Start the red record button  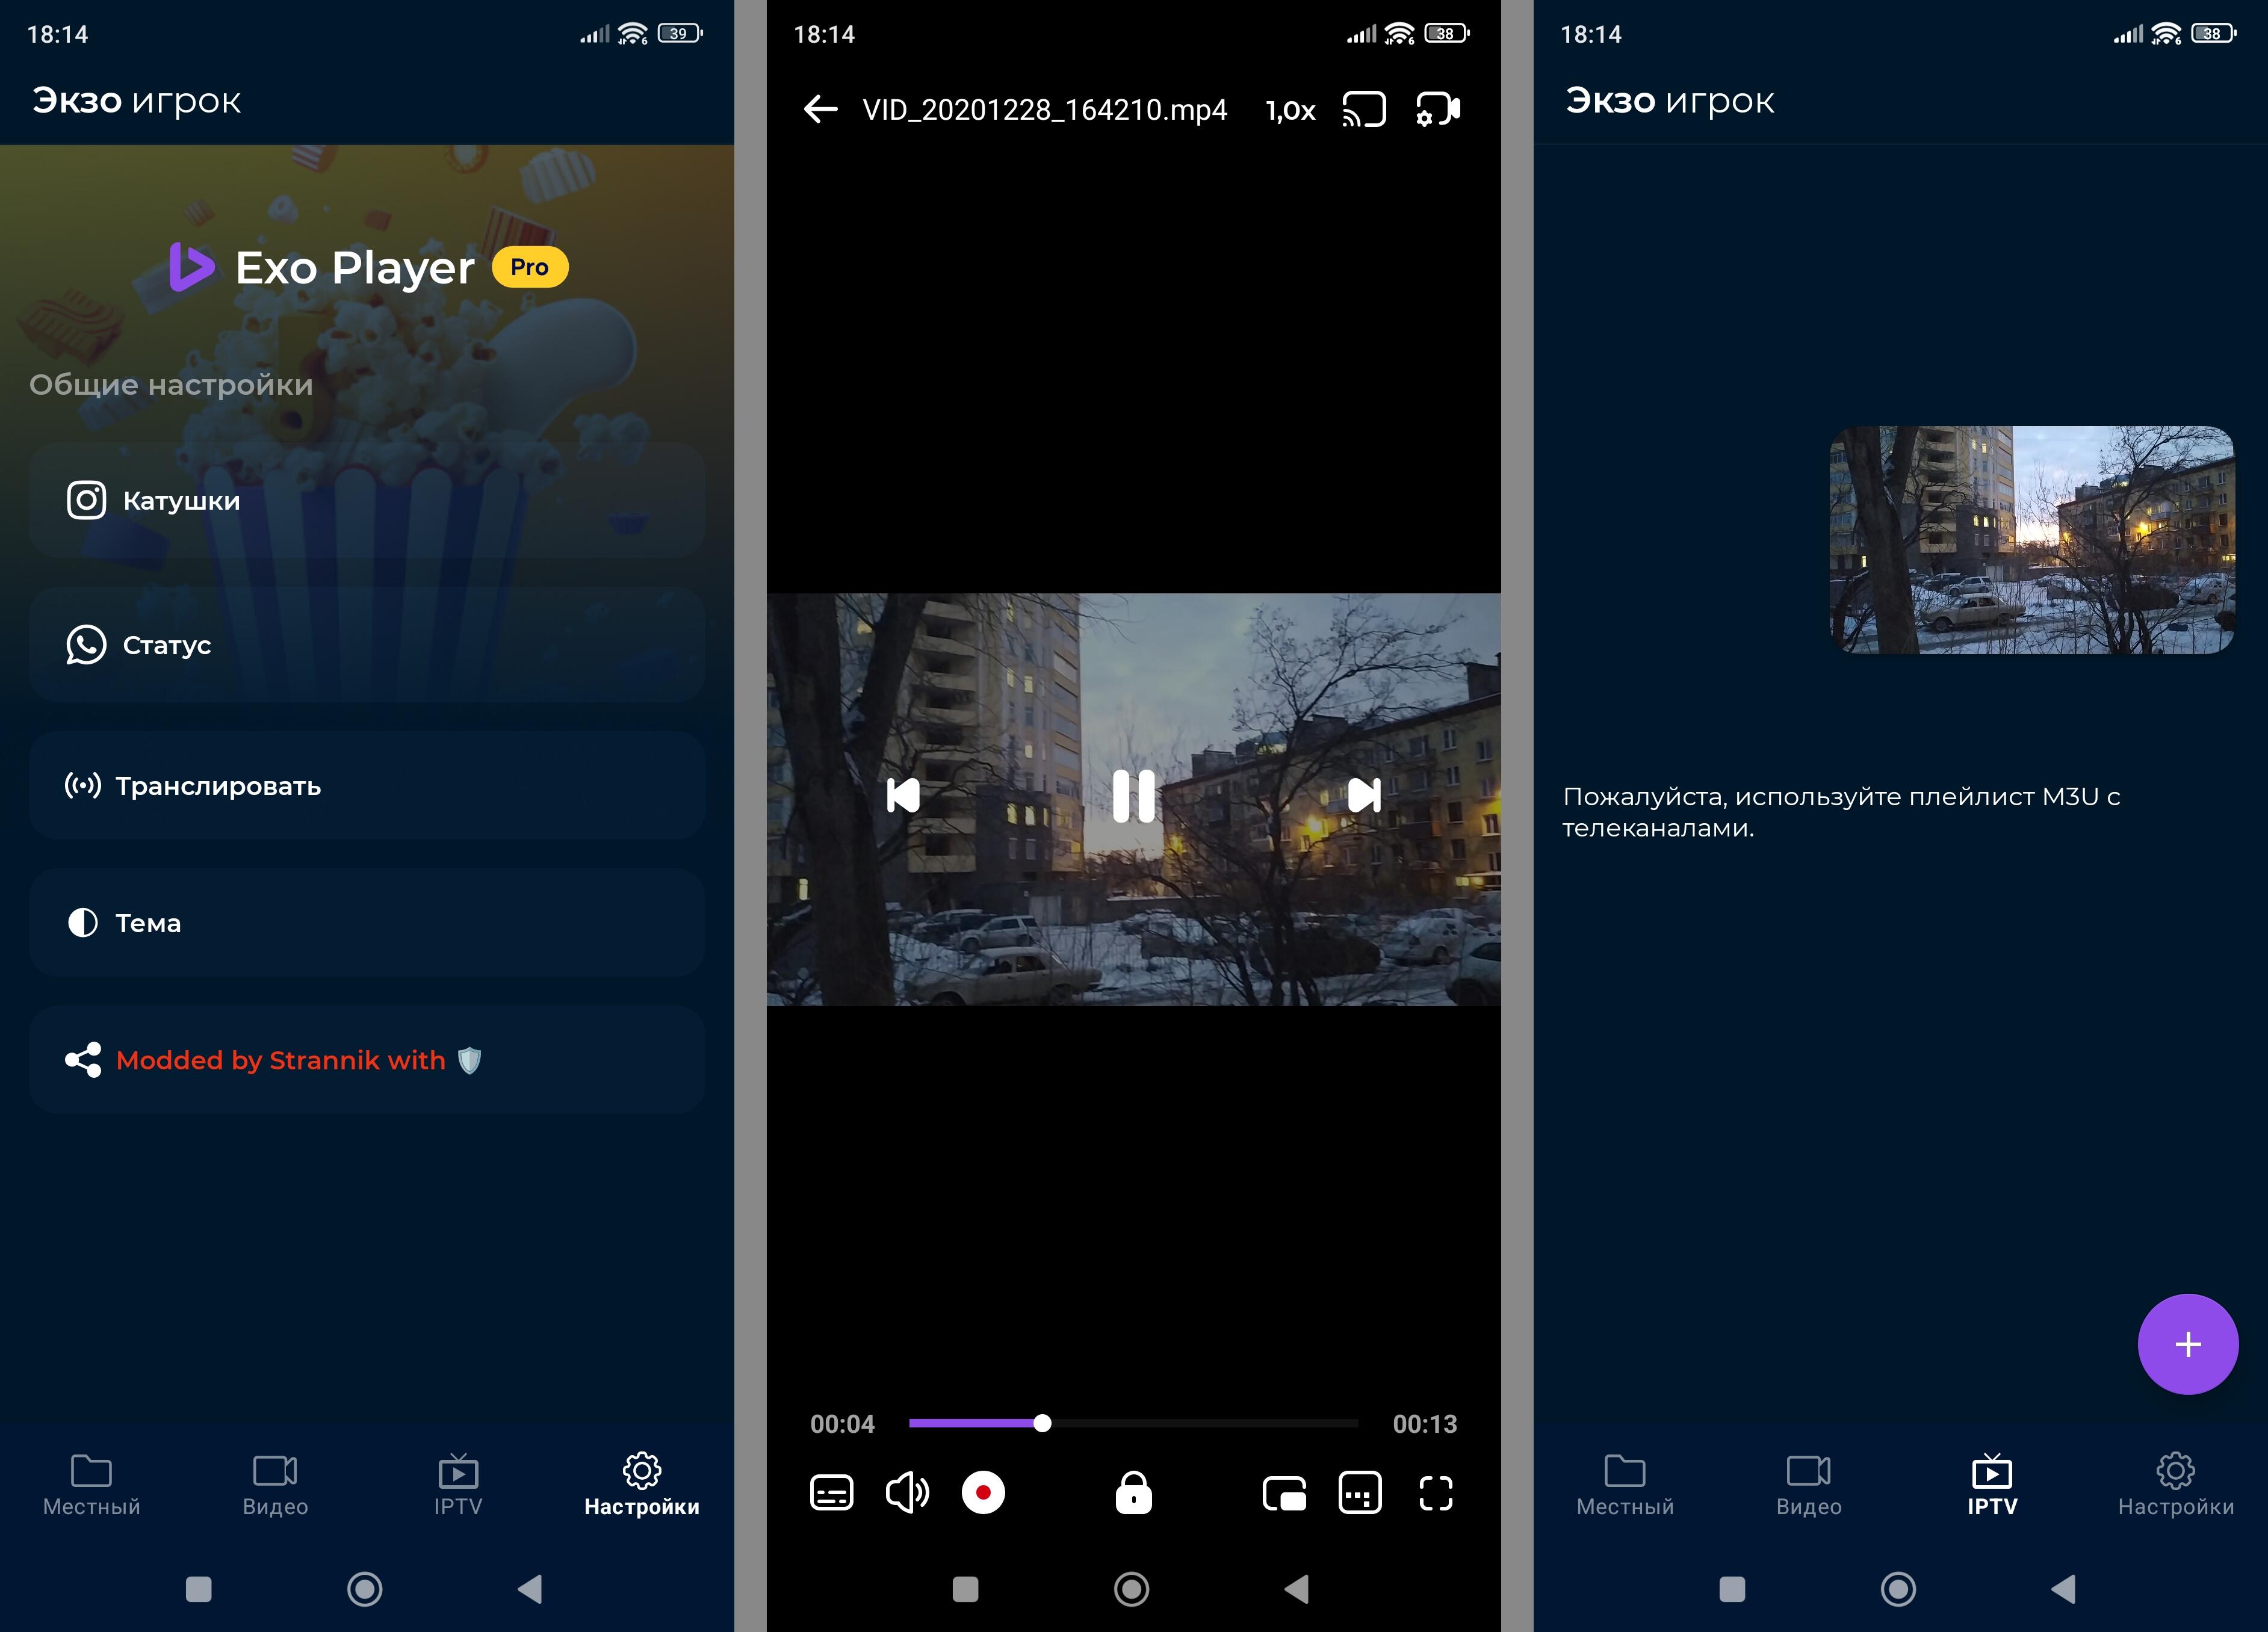coord(983,1493)
